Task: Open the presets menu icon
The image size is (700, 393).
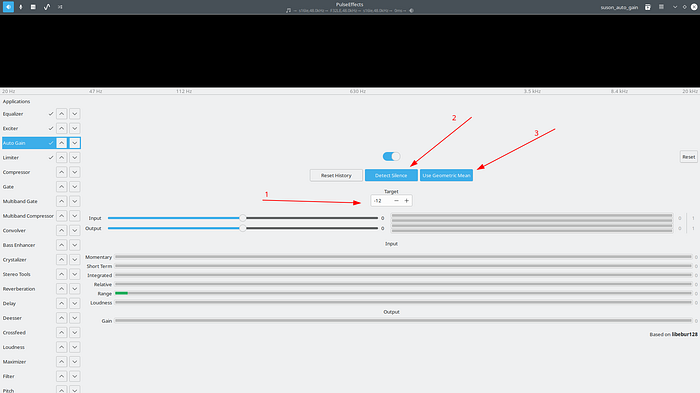Action: (648, 7)
